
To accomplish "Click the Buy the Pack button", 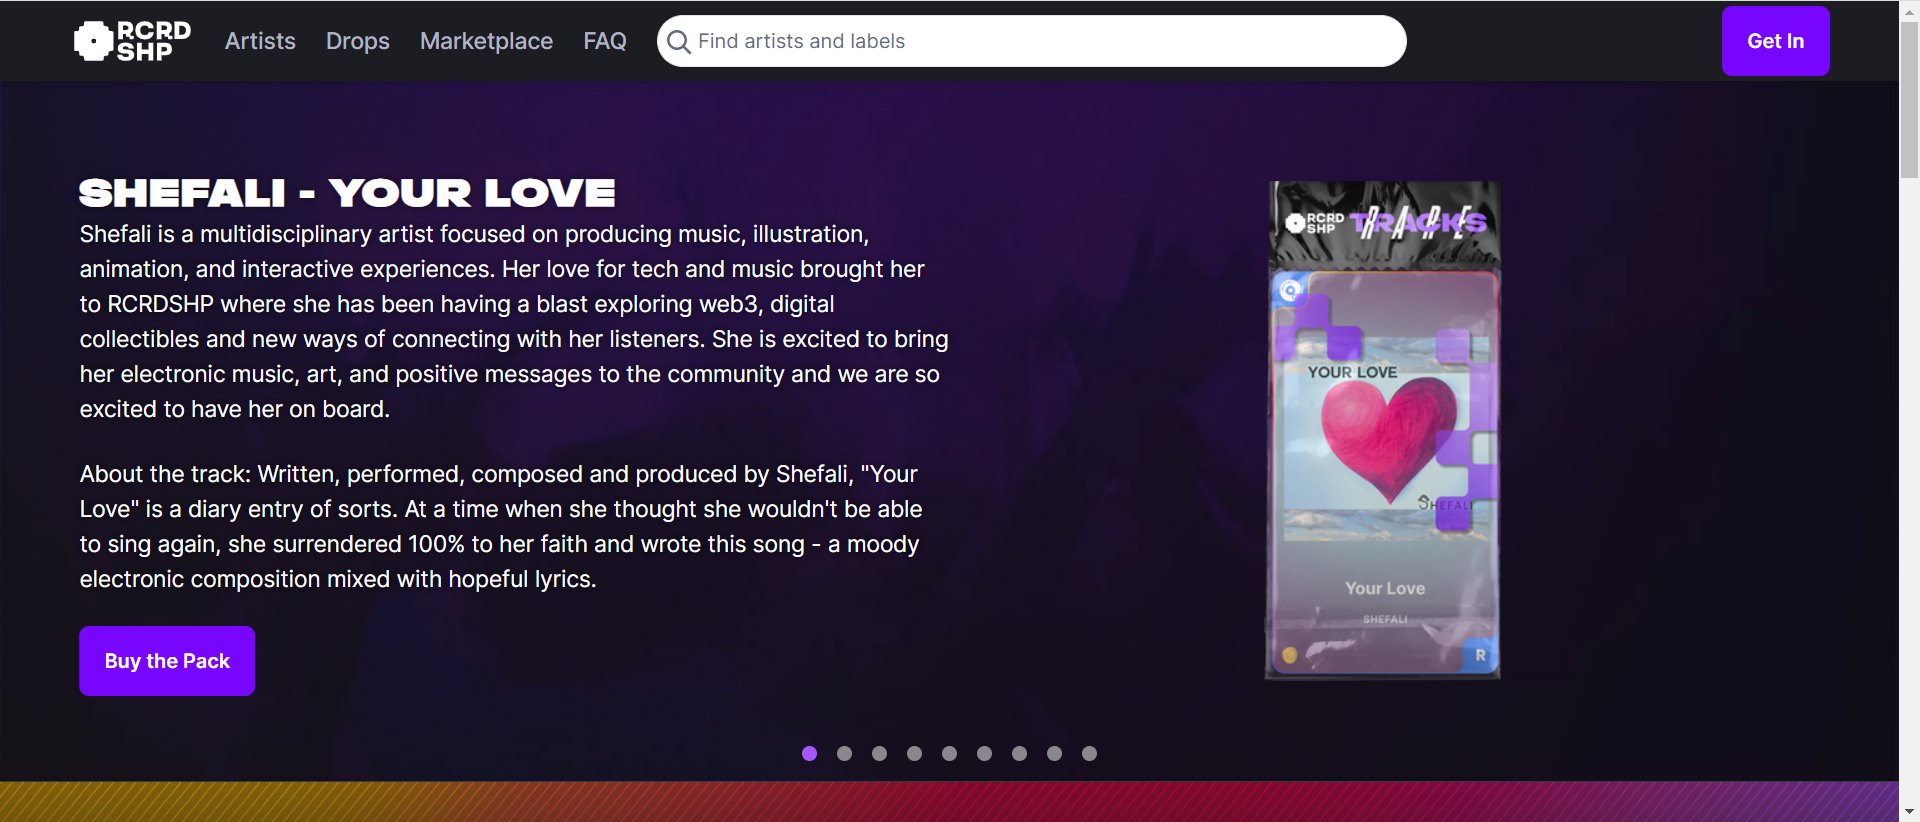I will pos(167,661).
